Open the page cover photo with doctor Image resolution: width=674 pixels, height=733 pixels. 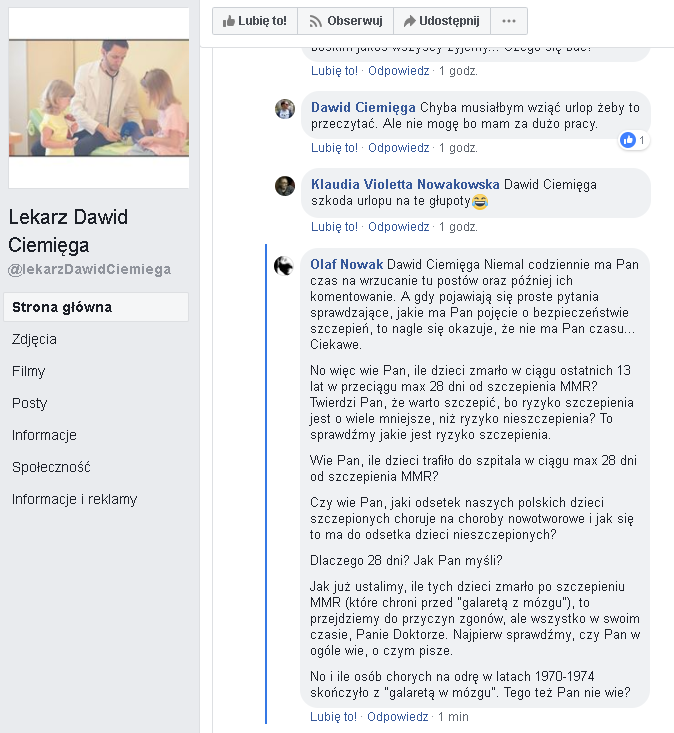tap(99, 98)
